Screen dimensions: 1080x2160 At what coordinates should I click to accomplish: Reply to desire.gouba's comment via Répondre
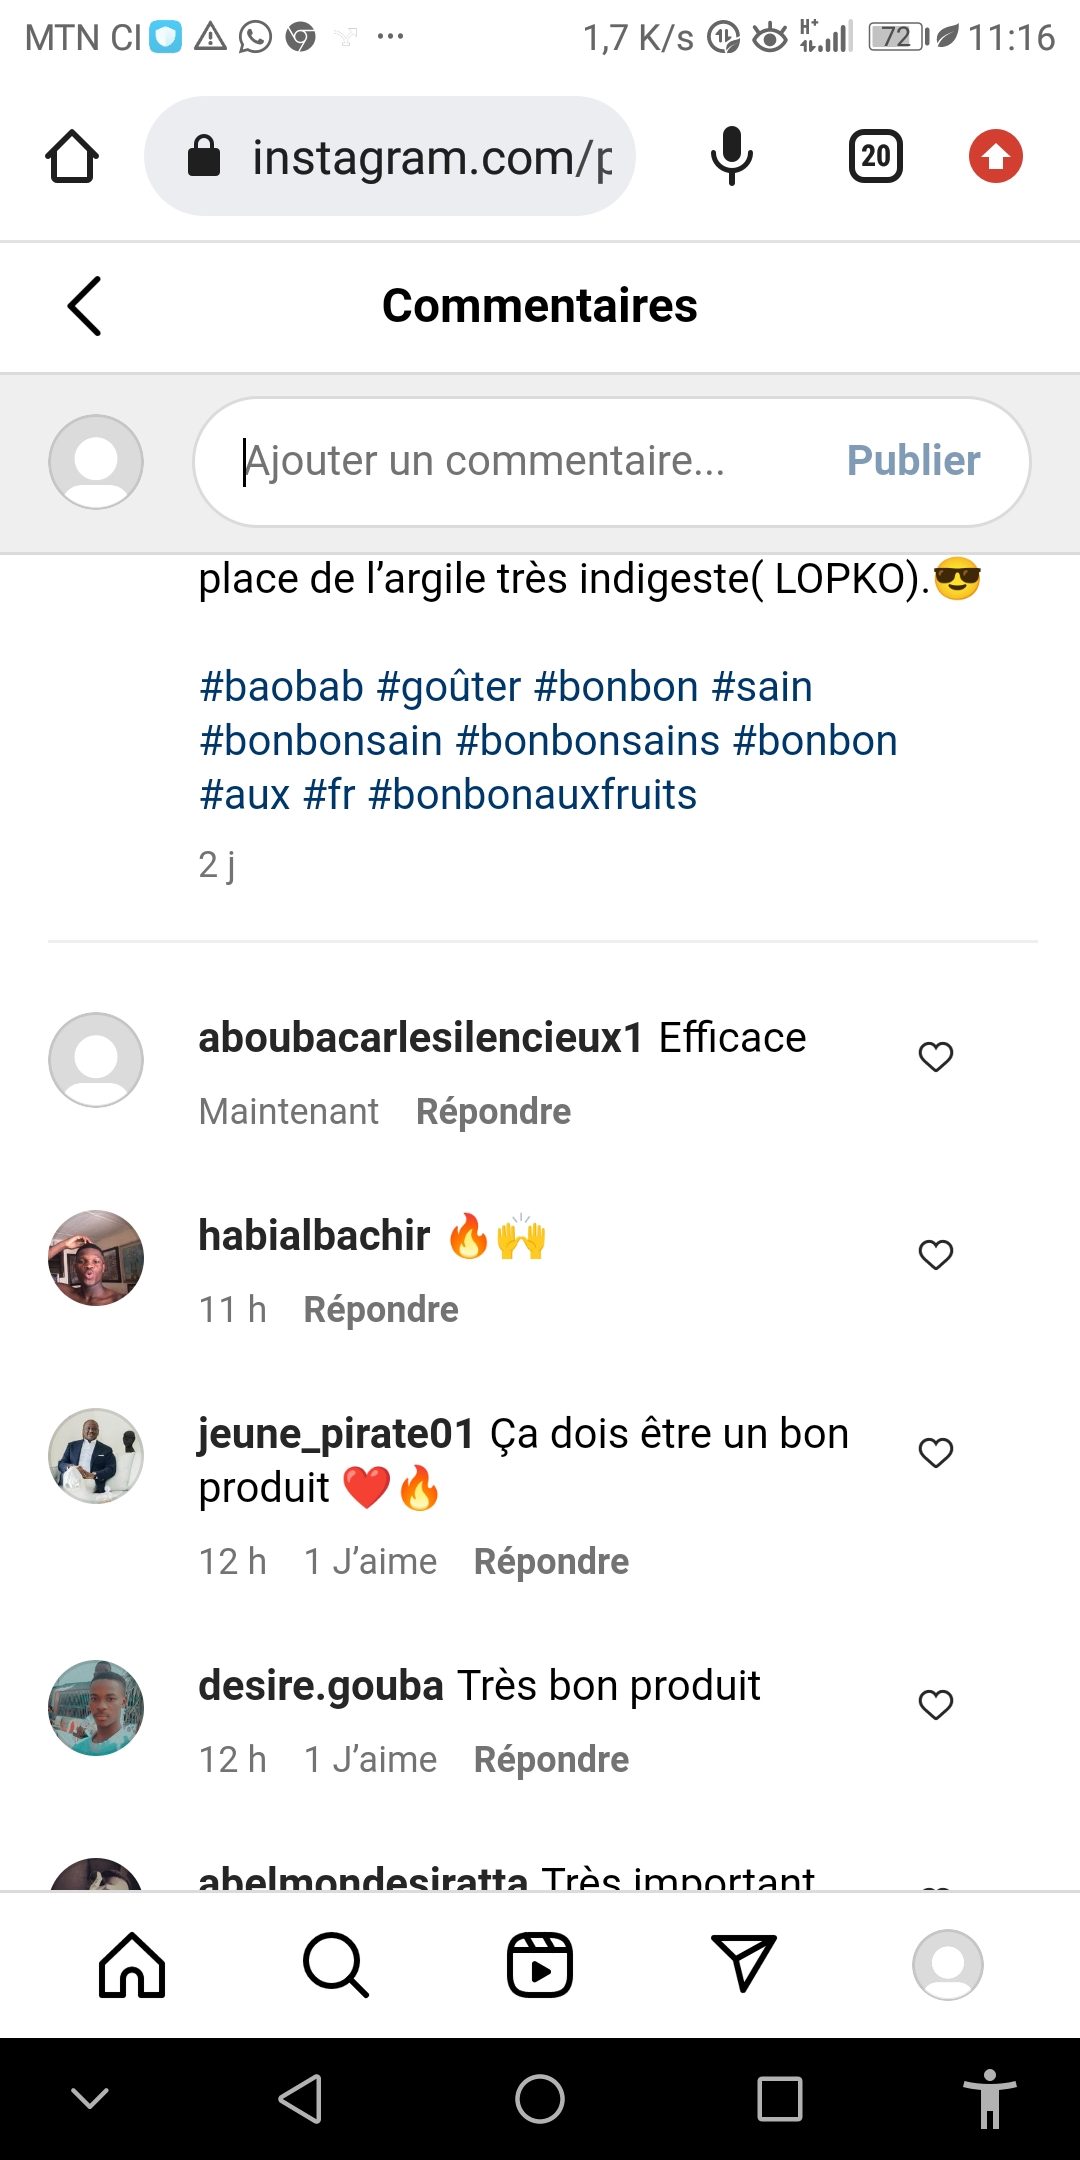pyautogui.click(x=551, y=1760)
